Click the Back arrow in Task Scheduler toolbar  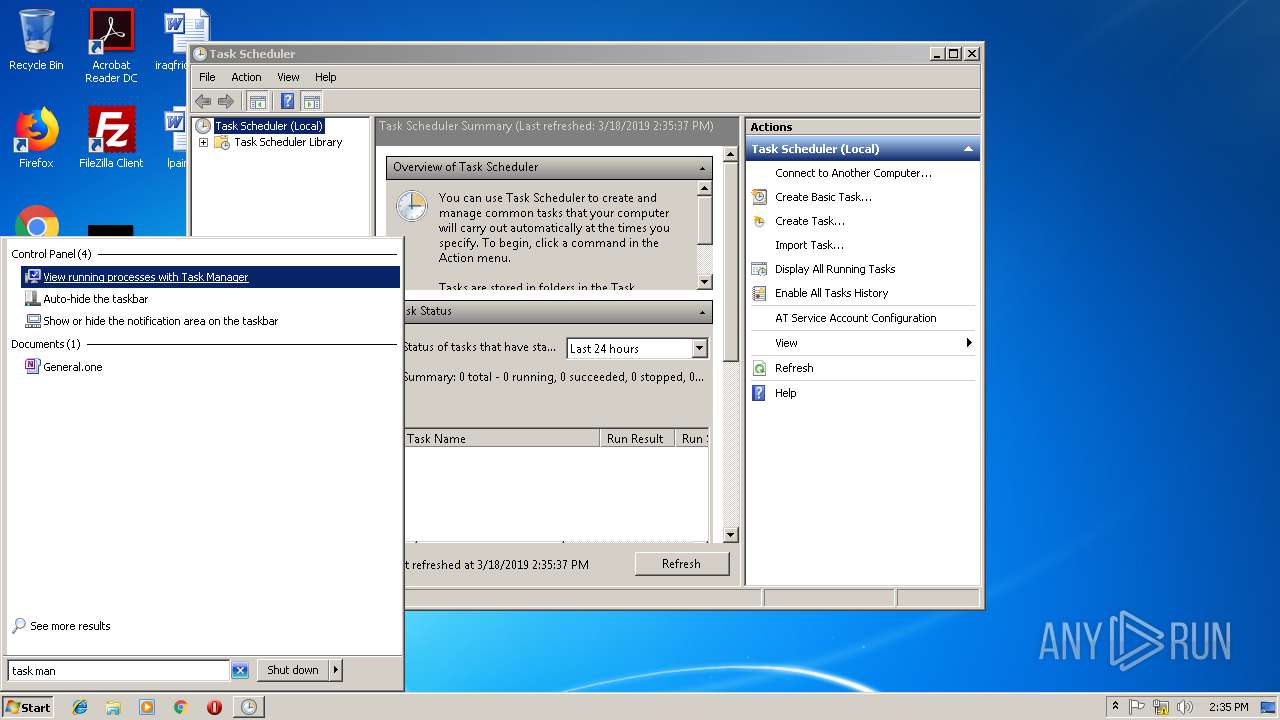point(203,101)
